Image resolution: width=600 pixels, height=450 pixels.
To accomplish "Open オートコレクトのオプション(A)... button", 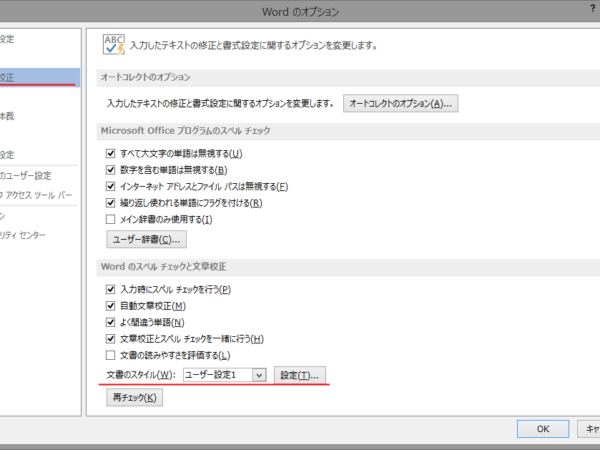I will click(401, 103).
